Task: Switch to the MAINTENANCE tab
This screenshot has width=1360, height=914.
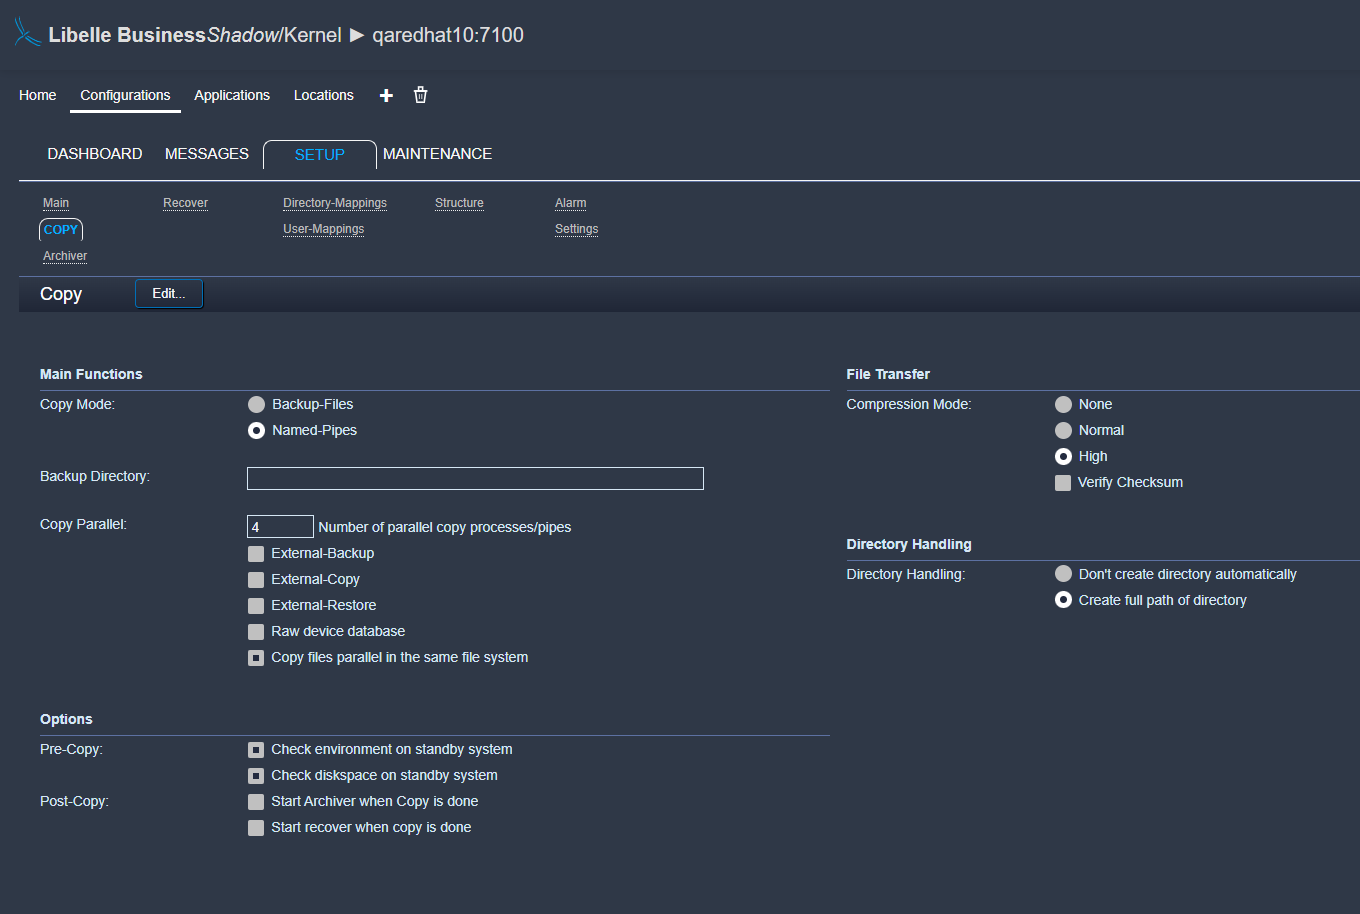Action: [437, 154]
